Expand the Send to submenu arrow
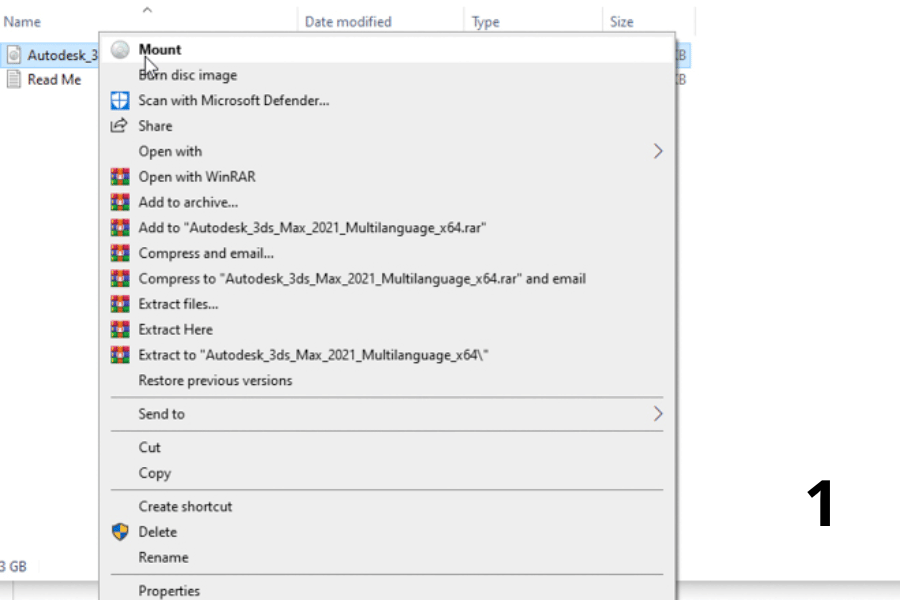The height and width of the screenshot is (600, 900). coord(657,414)
